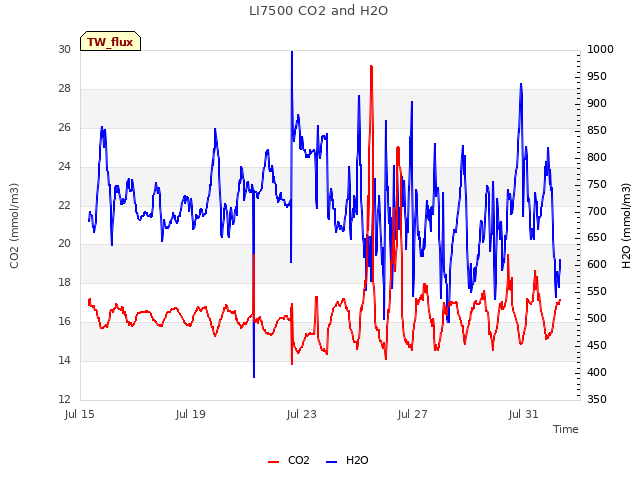640x480 pixels.
Task: Click the 30 label on the CO2 axis
Action: point(64,49)
